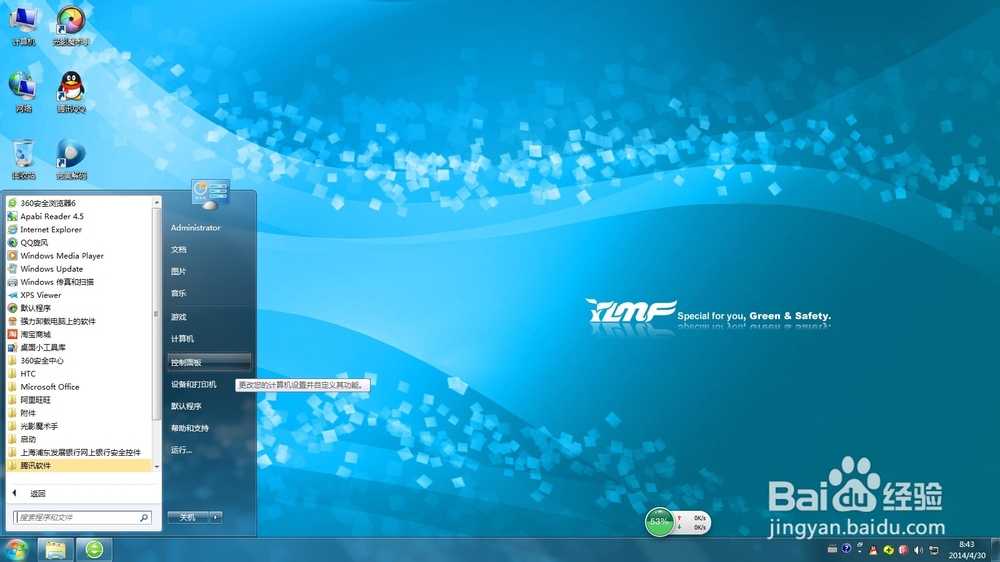Open the 计算机 desktop icon
The image size is (1000, 562).
click(23, 26)
